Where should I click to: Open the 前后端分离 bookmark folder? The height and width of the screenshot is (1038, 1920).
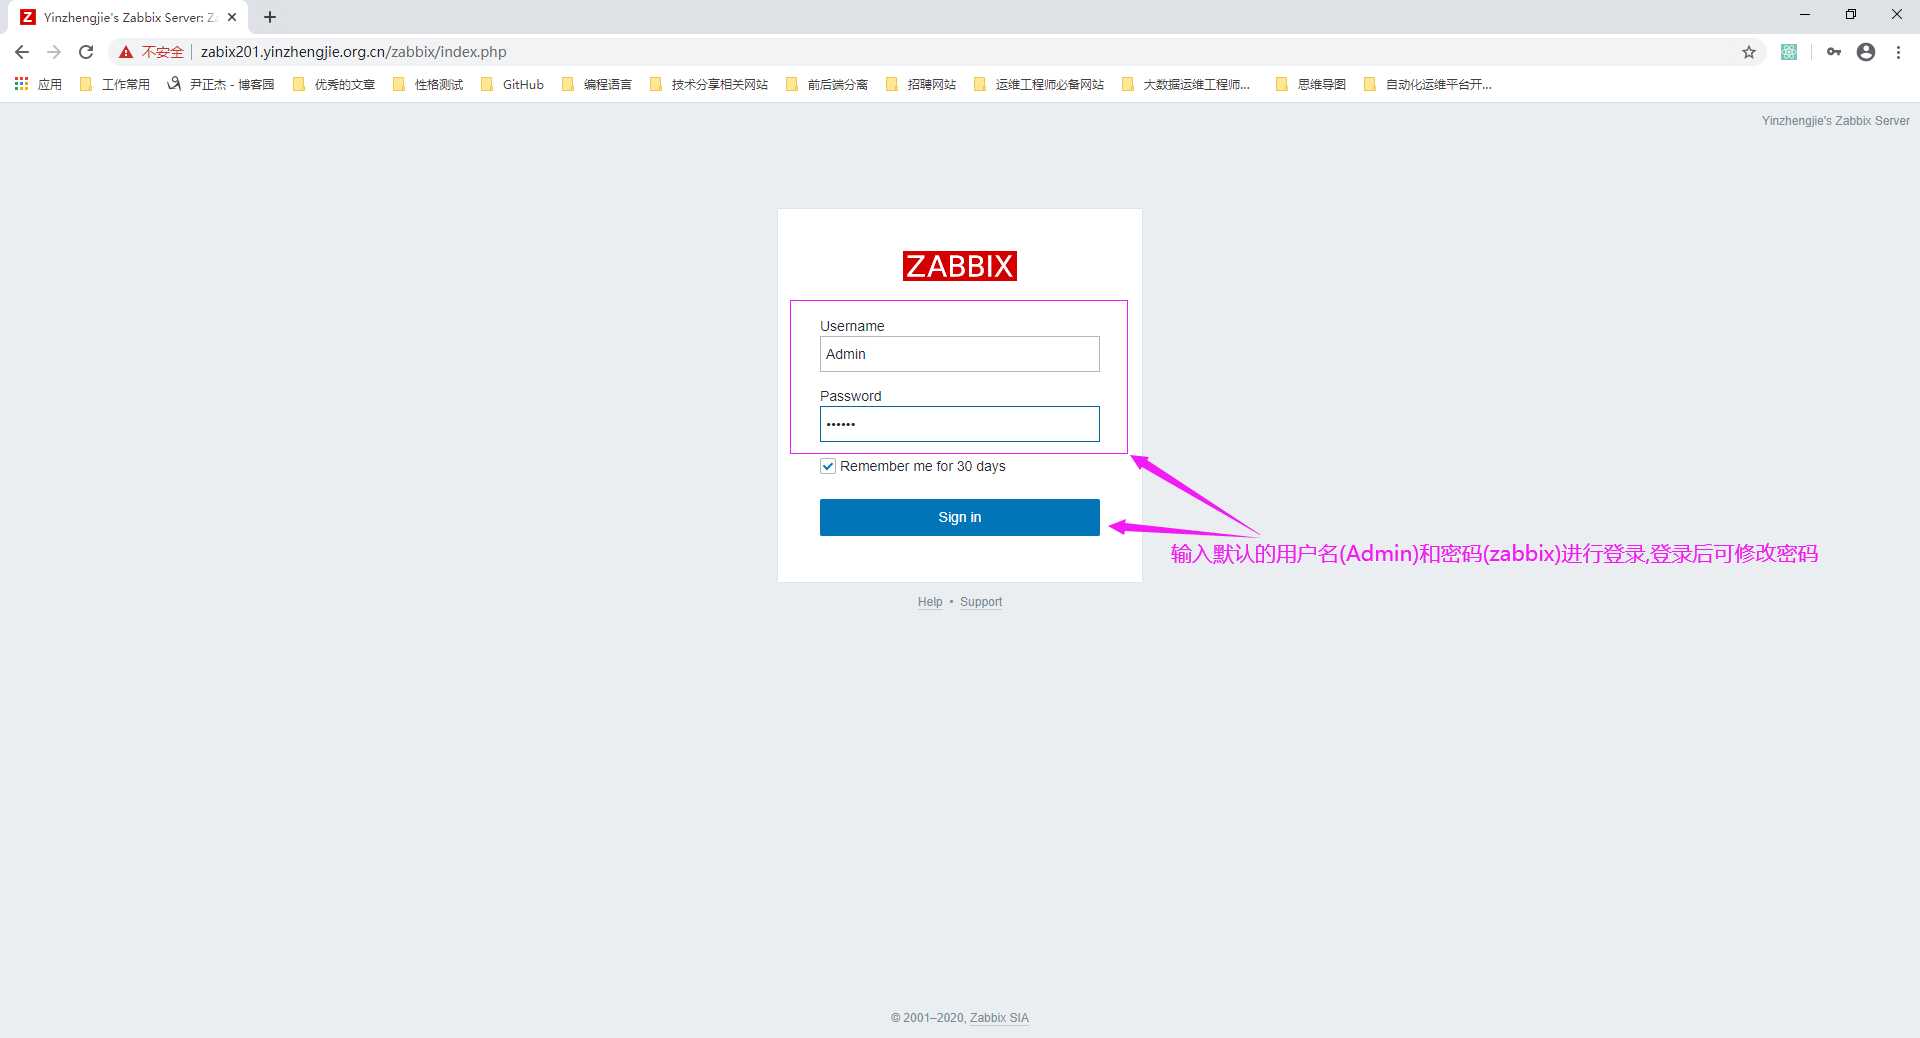click(x=827, y=84)
